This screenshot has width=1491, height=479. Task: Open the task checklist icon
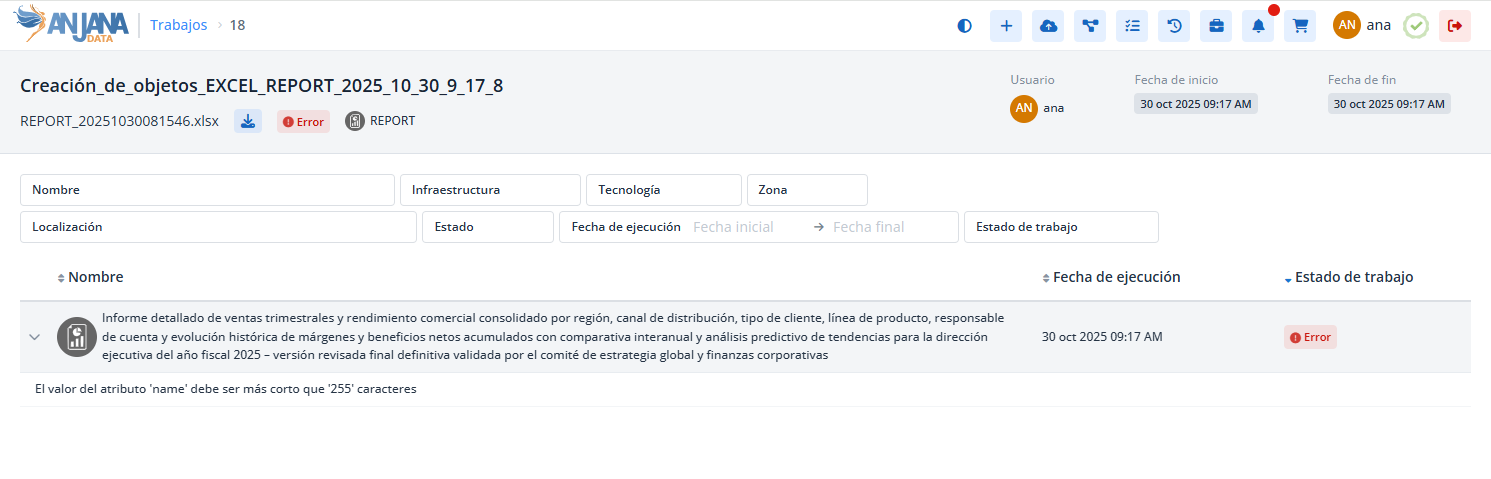(1132, 26)
